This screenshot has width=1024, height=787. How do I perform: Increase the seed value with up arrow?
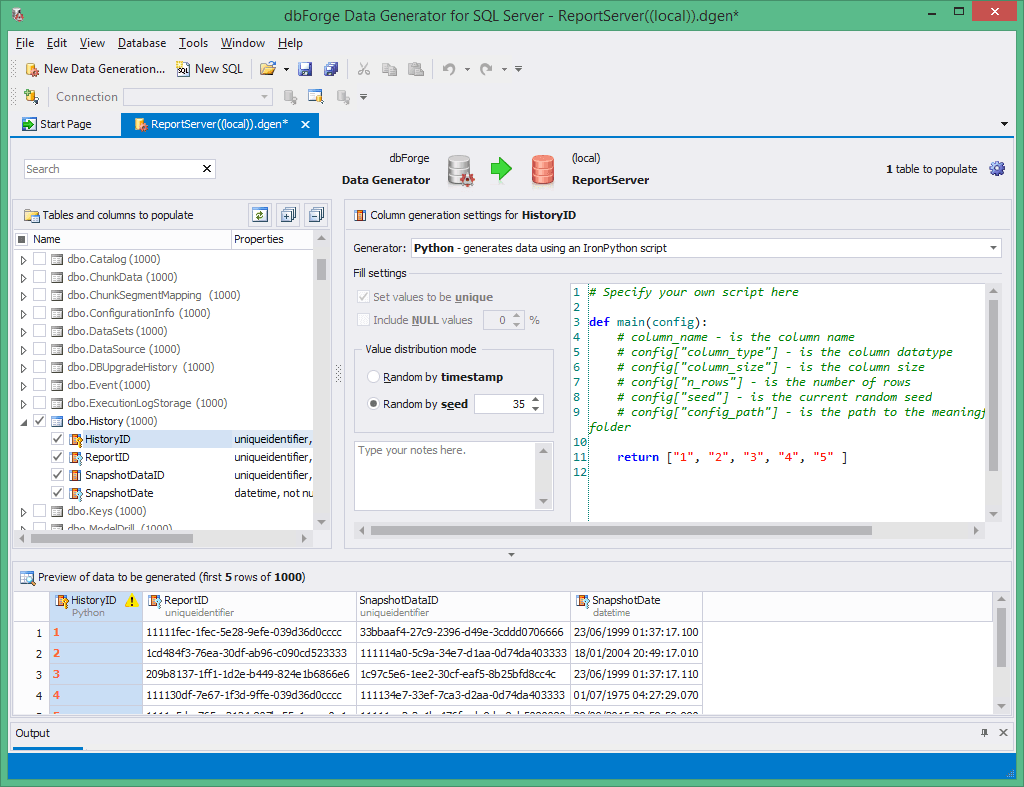click(x=536, y=399)
